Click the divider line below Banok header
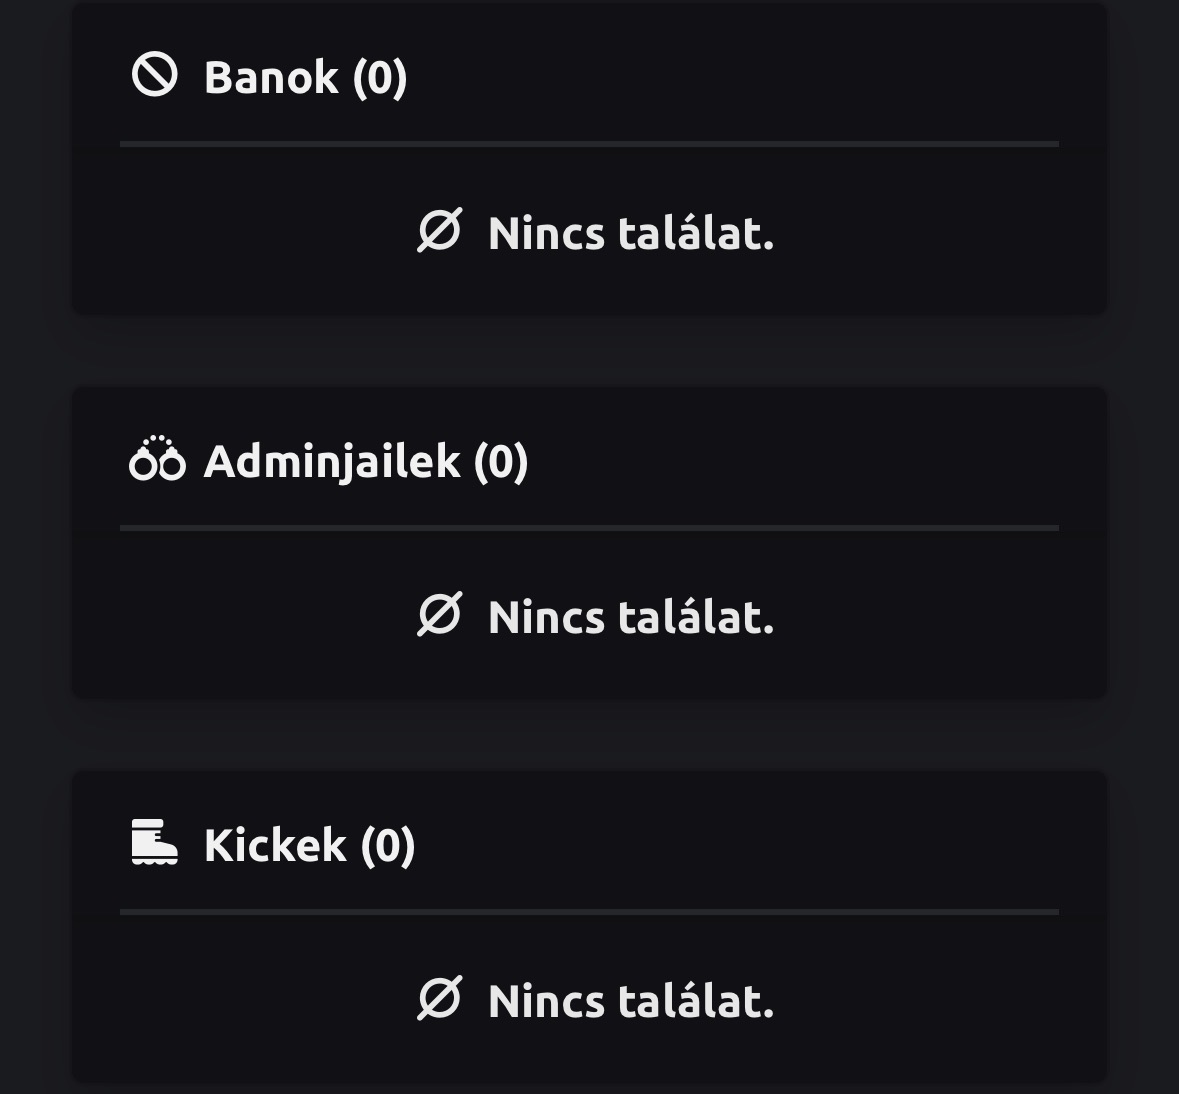1179x1094 pixels. pos(589,144)
